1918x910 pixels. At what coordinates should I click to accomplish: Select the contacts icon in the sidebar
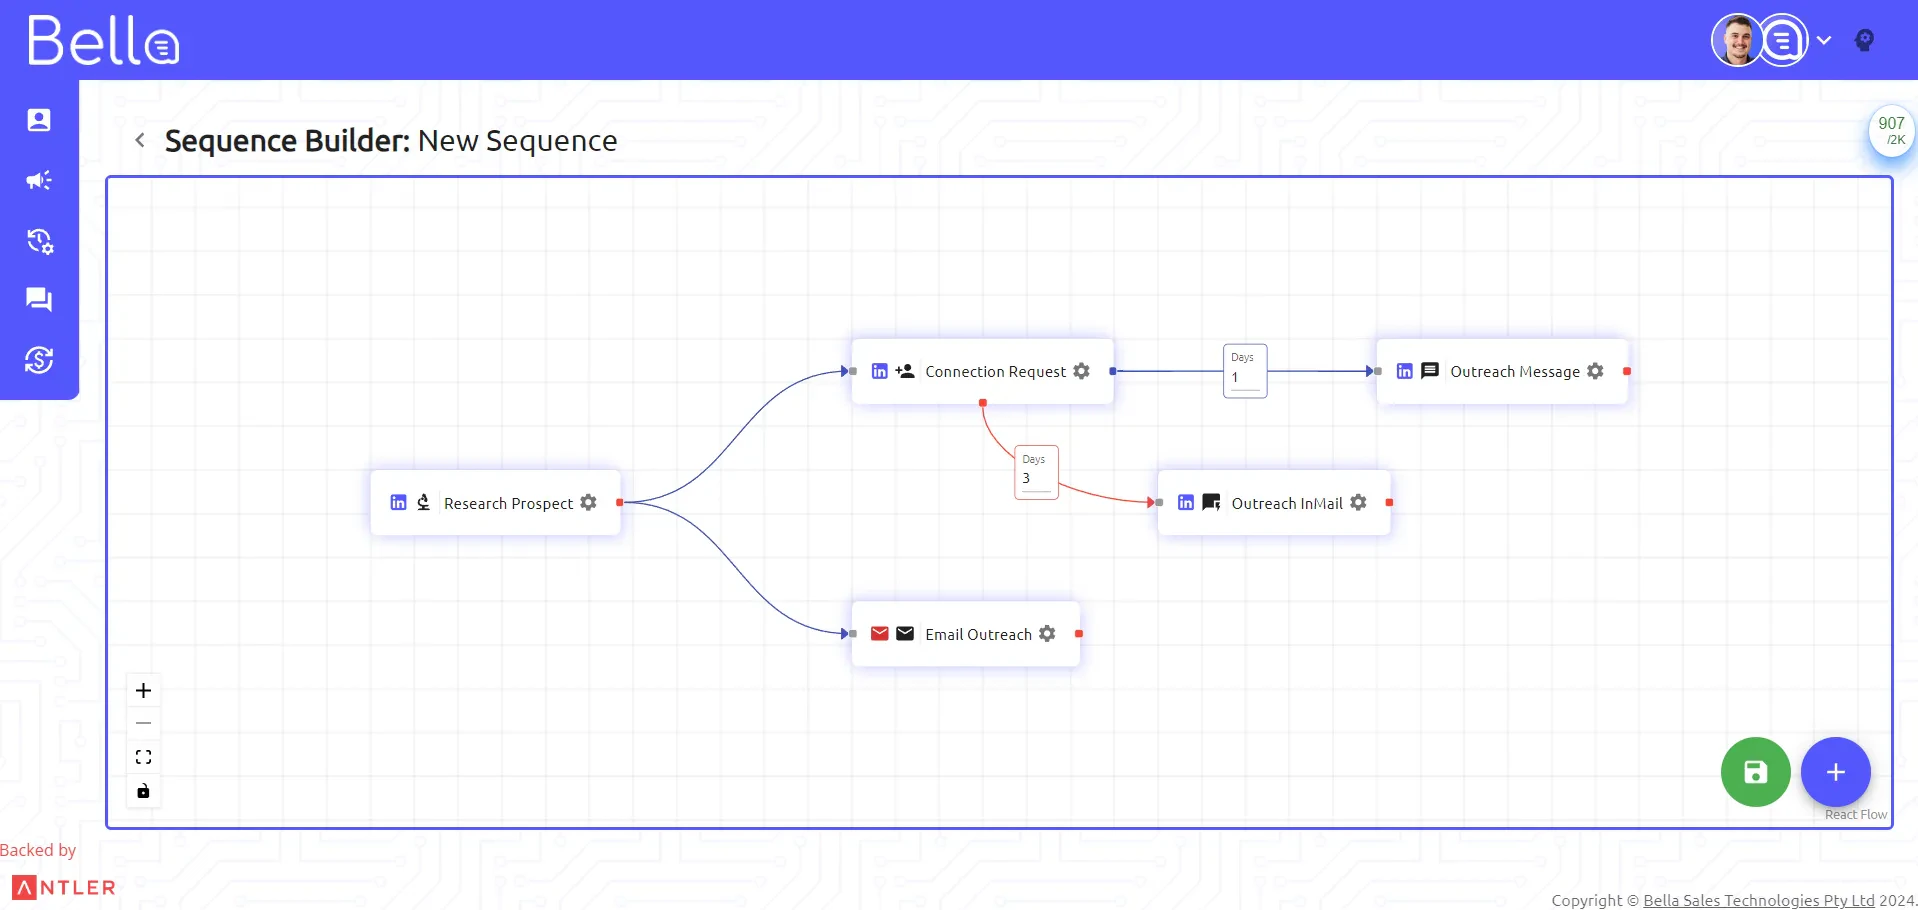39,120
